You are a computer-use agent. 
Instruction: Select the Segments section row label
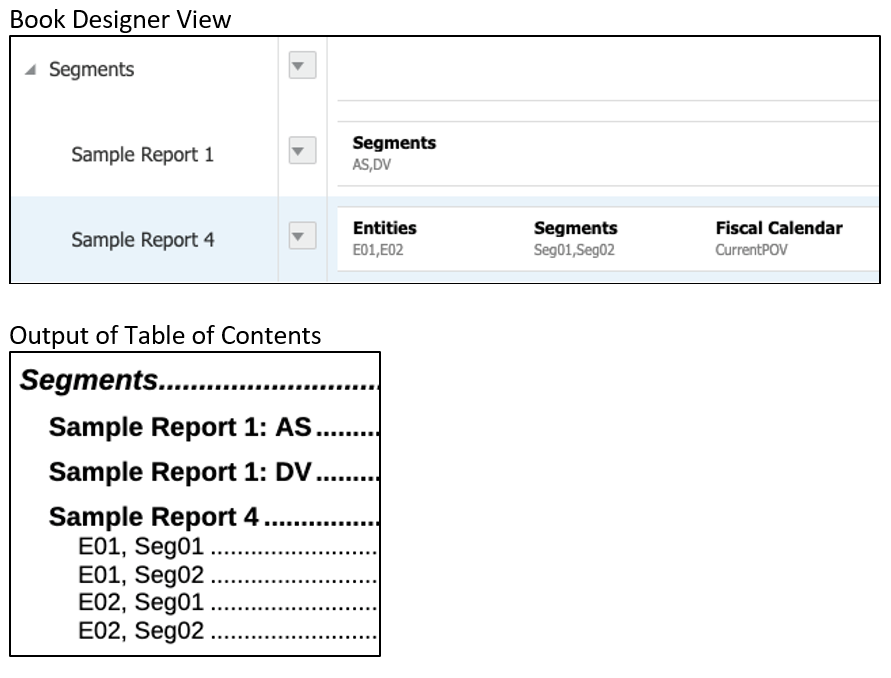tap(91, 70)
